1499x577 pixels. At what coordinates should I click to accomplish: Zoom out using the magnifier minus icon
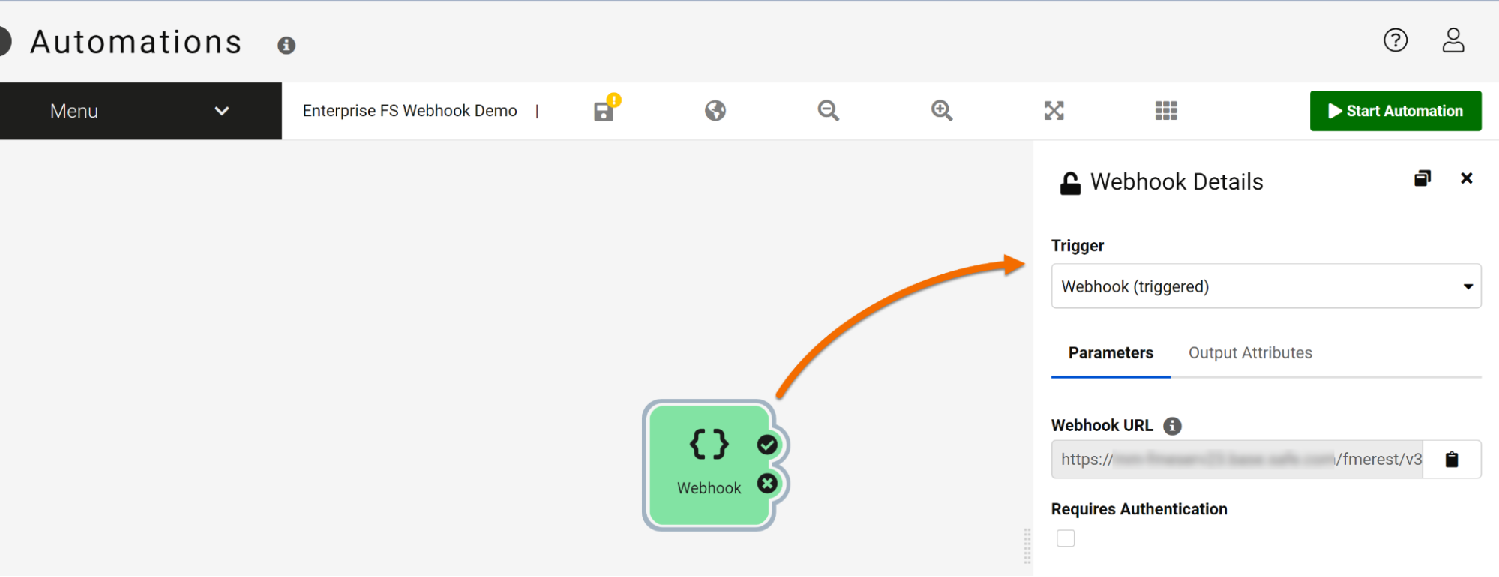point(828,111)
